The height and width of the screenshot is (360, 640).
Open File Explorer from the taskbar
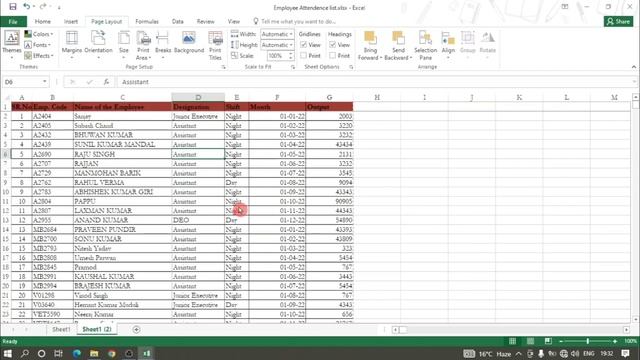point(94,353)
